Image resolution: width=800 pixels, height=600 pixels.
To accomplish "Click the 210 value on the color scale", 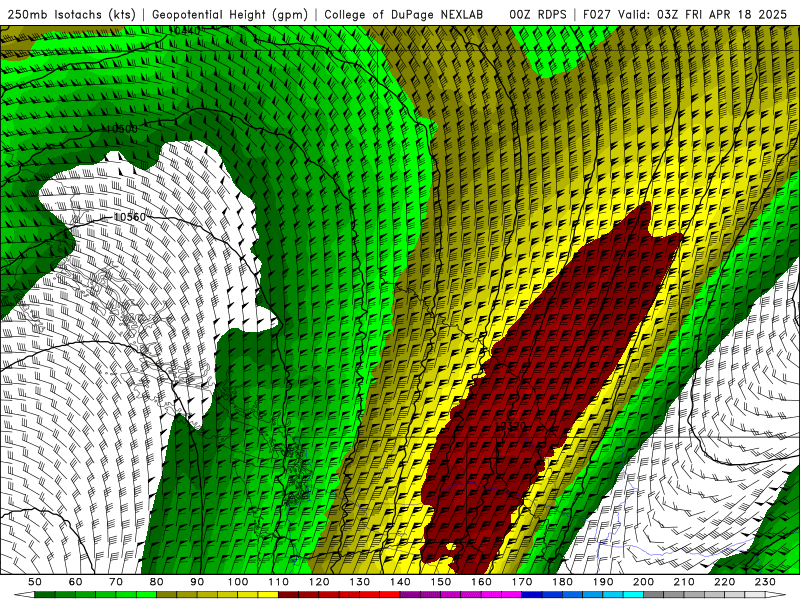I will 684,582.
